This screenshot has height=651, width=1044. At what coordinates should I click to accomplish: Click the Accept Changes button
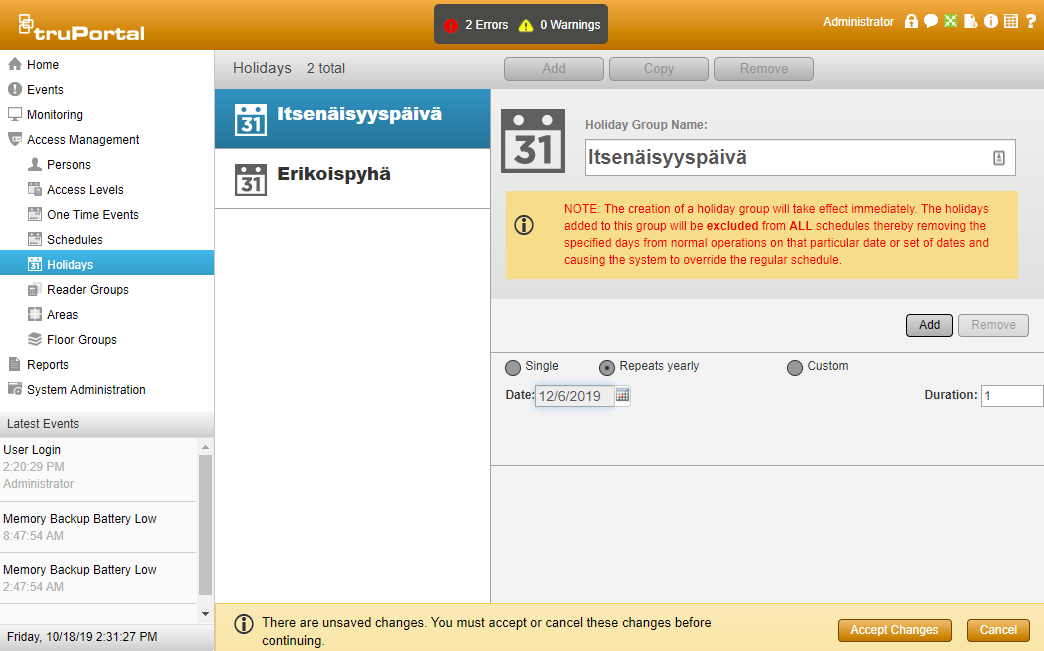[x=894, y=630]
